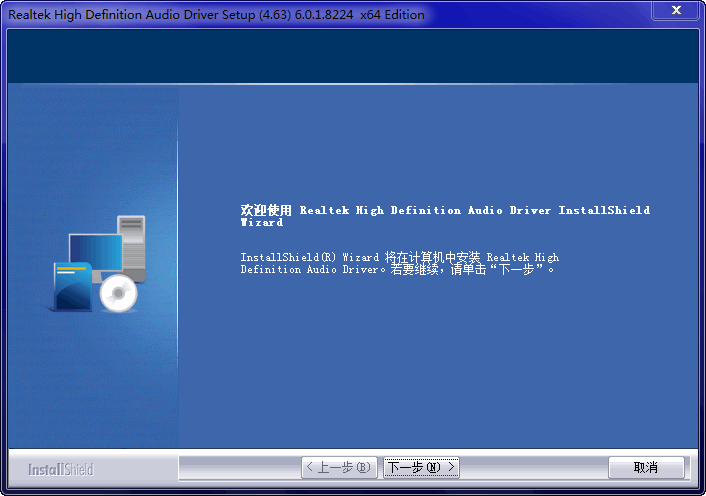Click the InstallShield logo

click(60, 469)
